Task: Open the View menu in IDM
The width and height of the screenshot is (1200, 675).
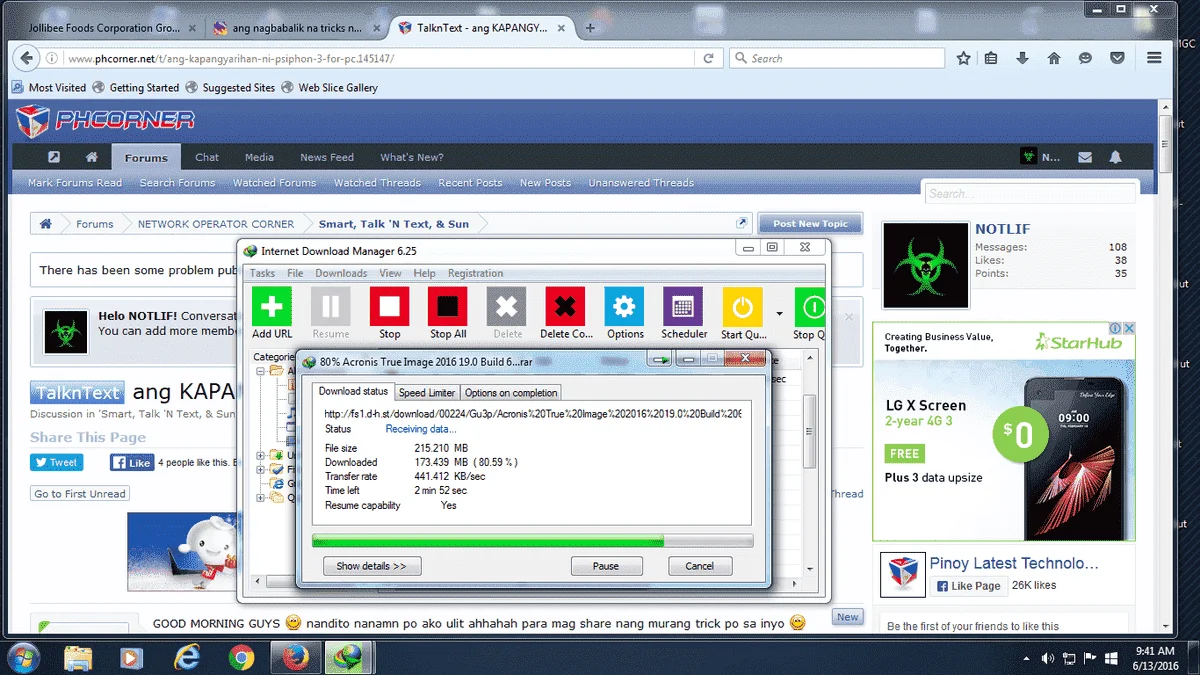Action: click(x=390, y=273)
